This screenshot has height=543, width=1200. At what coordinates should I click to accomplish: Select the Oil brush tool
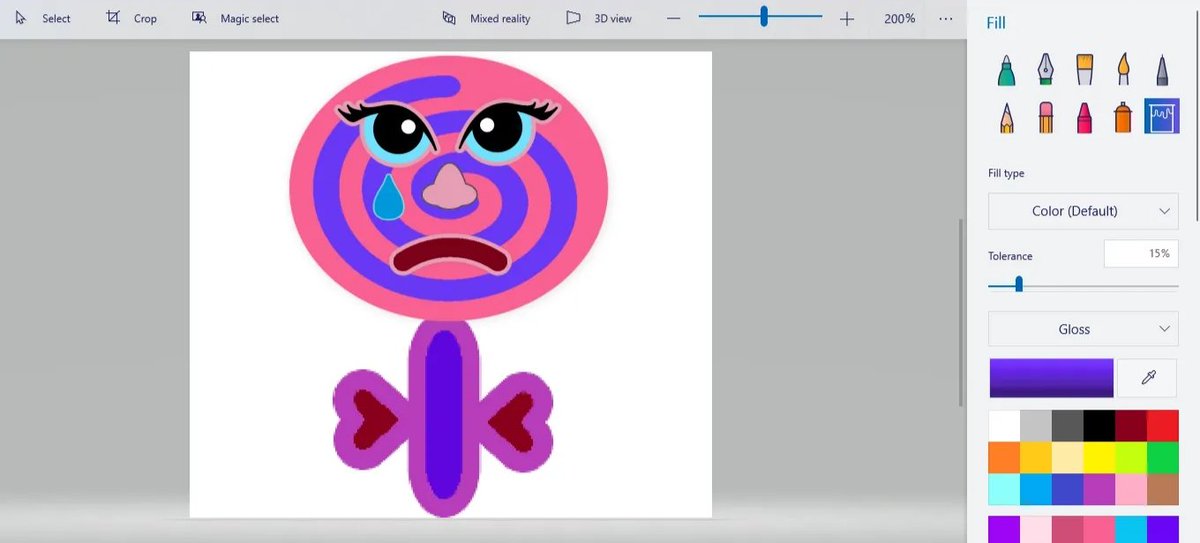[1084, 69]
